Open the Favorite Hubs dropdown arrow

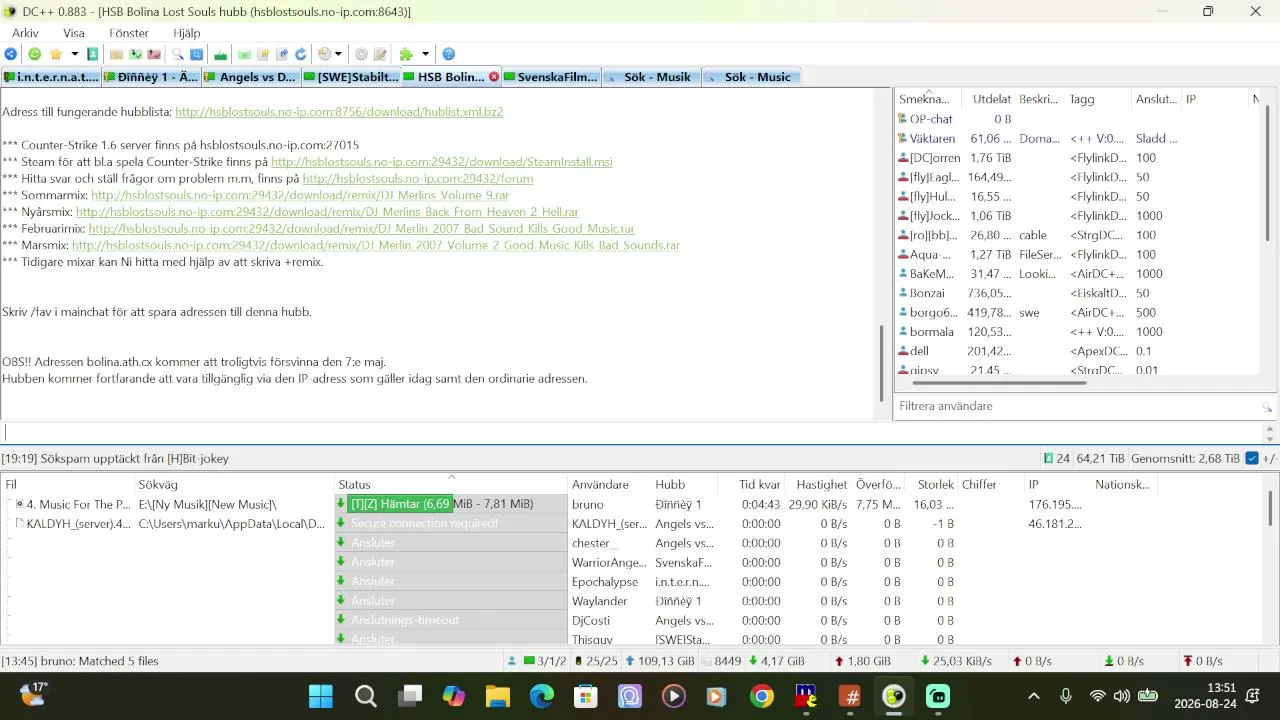tap(75, 54)
